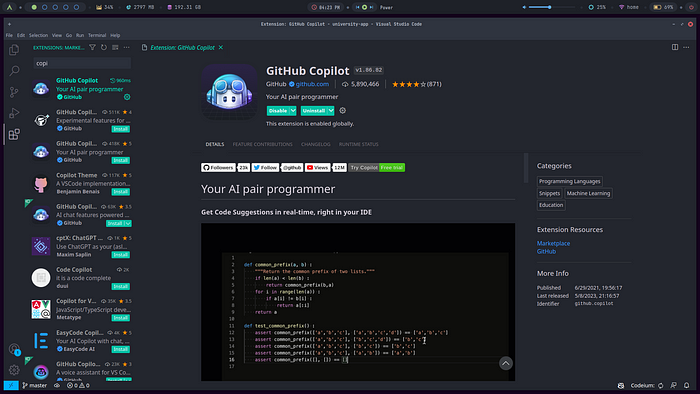Click the Try Copilot Free trial badge
This screenshot has width=700, height=394.
click(x=377, y=167)
